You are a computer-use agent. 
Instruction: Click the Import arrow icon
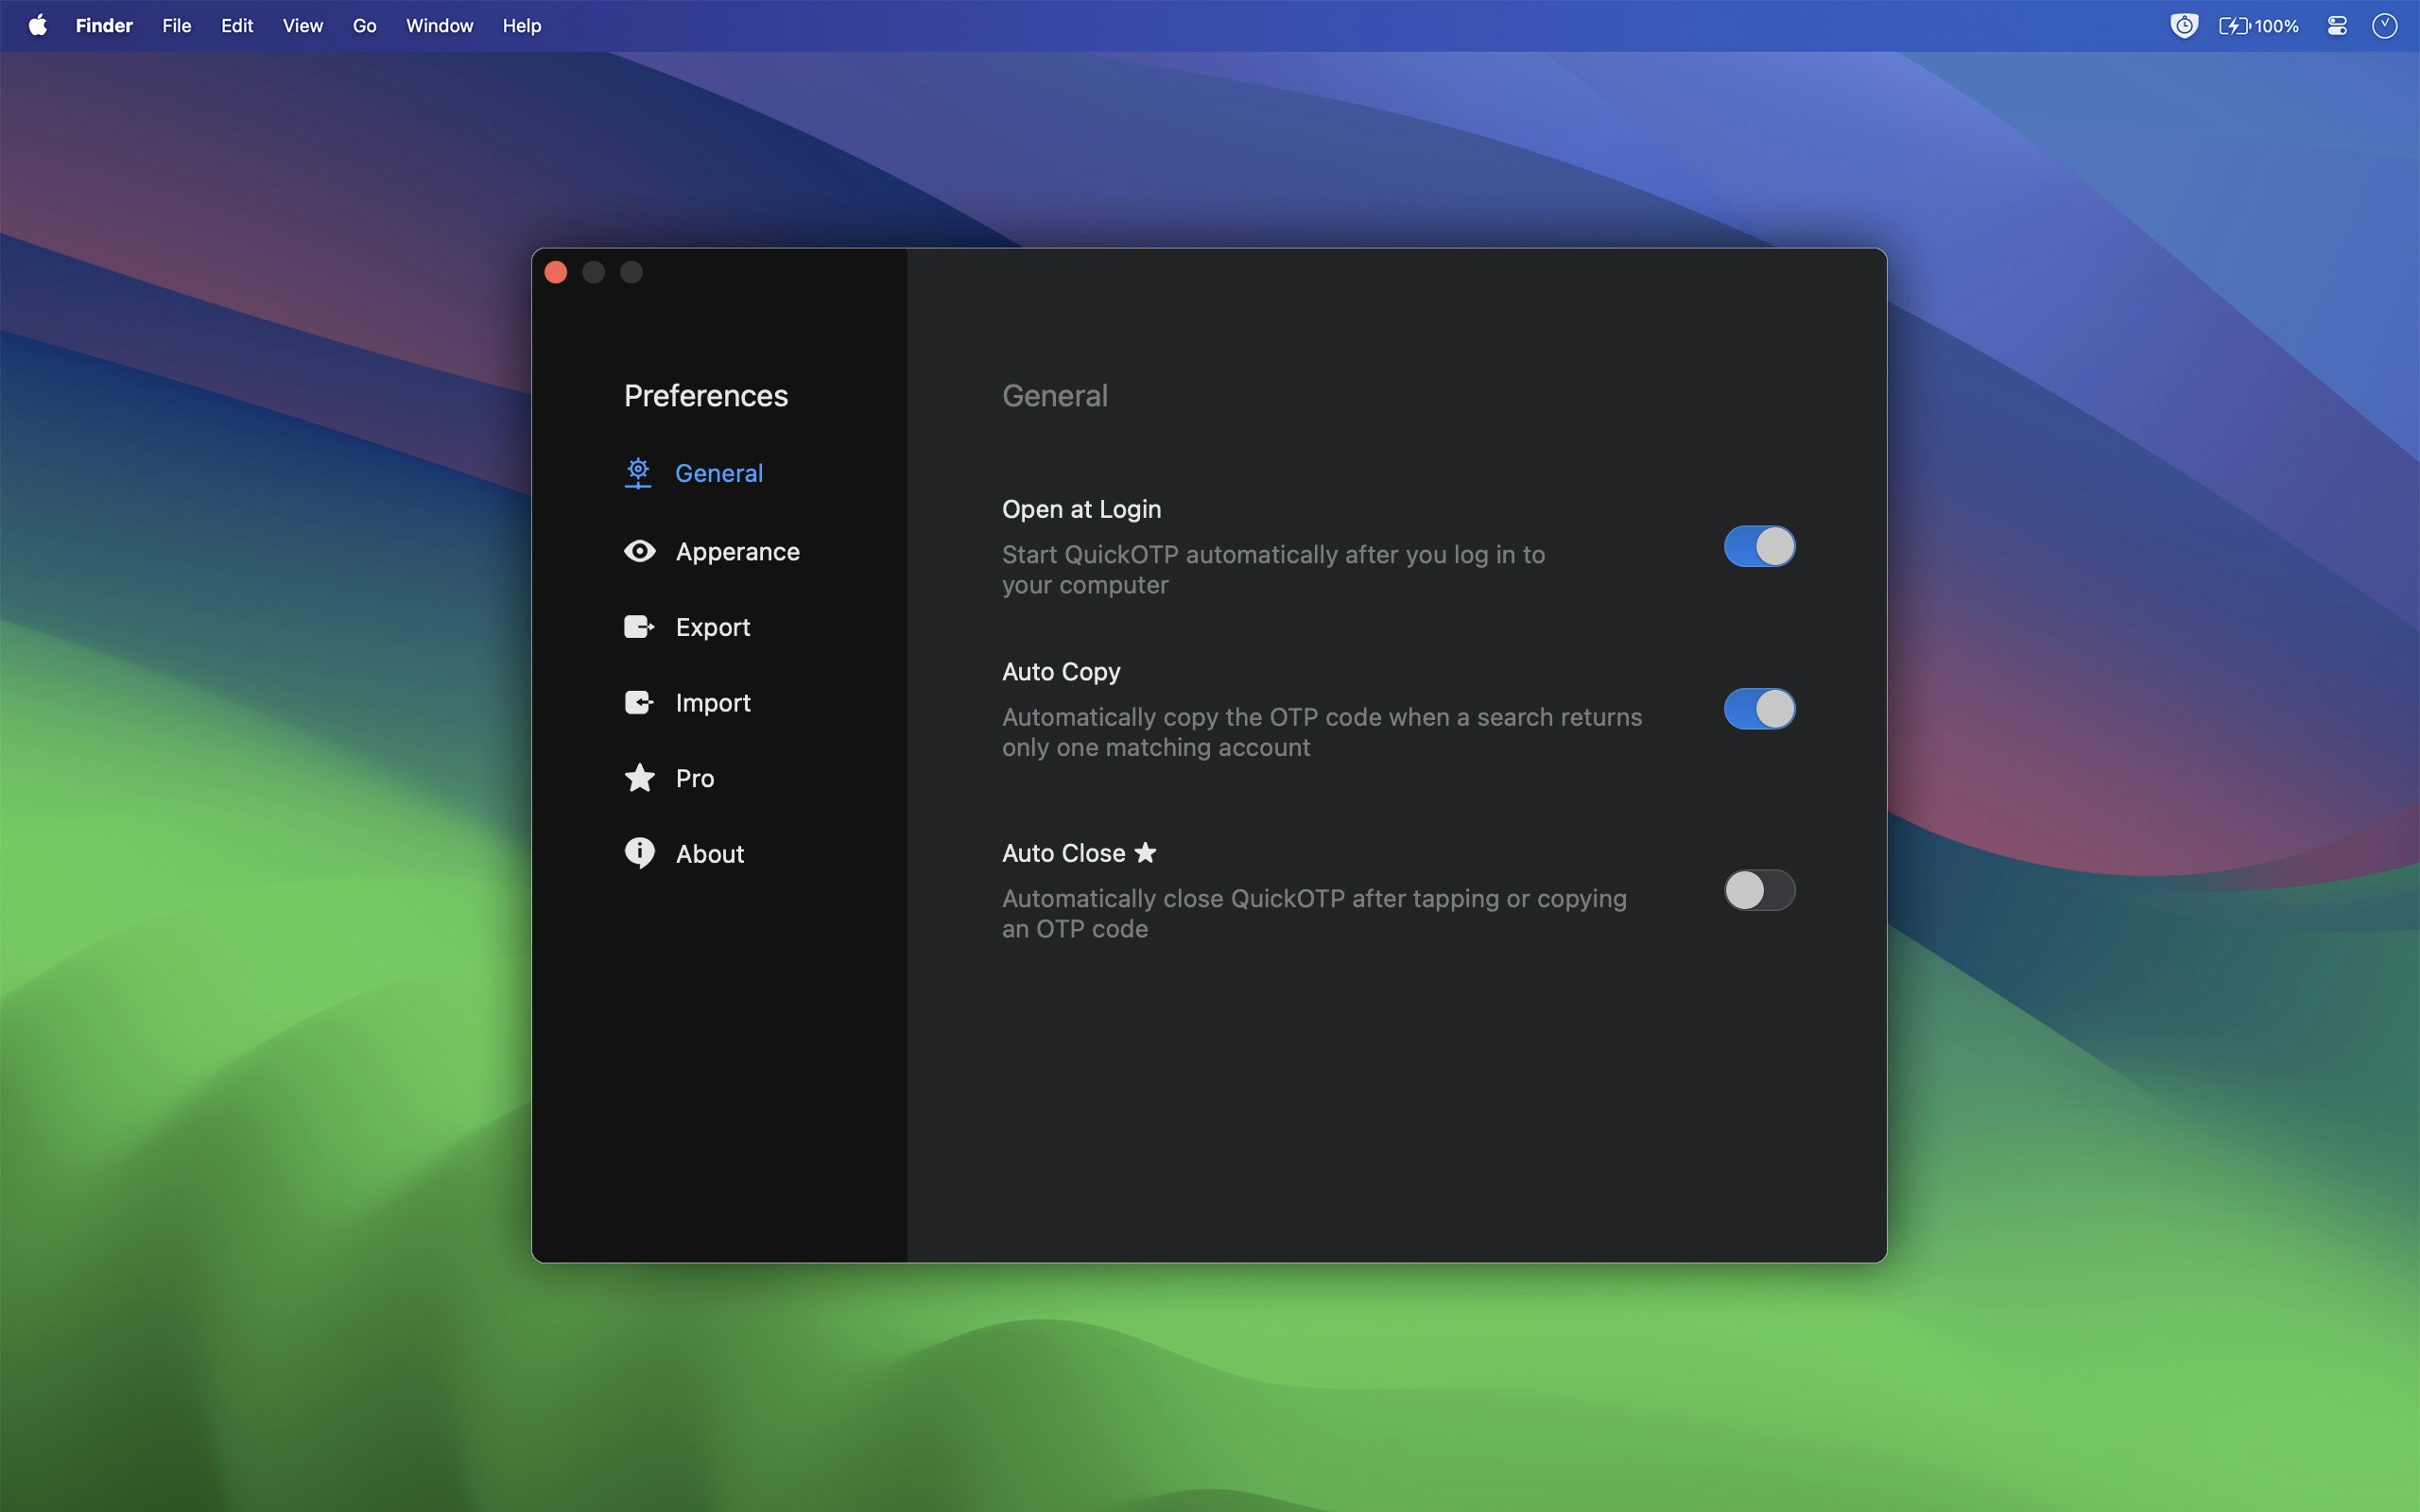(x=639, y=702)
